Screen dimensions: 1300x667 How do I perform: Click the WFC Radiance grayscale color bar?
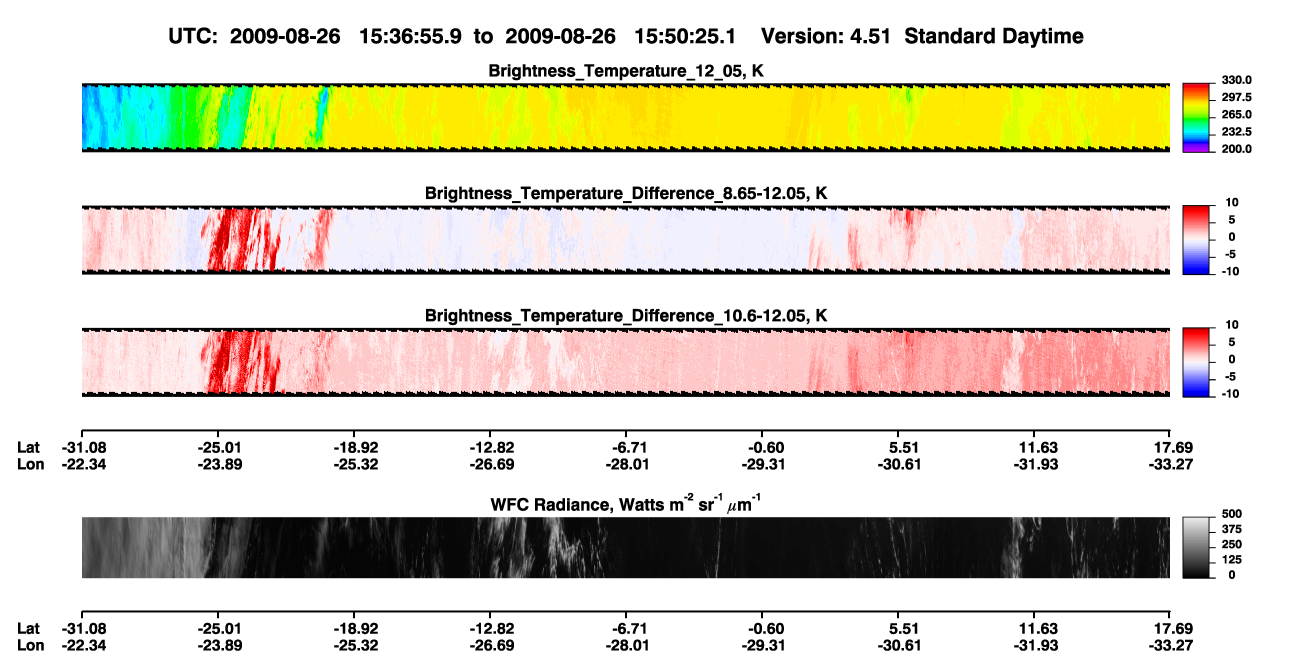point(1196,547)
